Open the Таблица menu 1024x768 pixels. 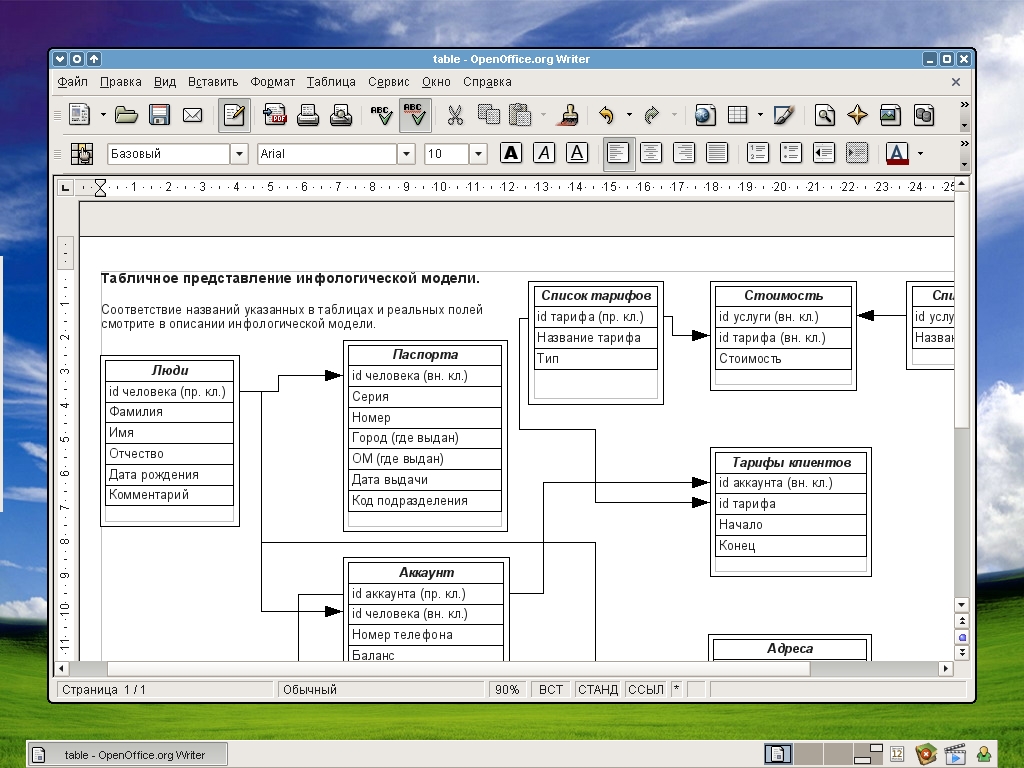(331, 82)
